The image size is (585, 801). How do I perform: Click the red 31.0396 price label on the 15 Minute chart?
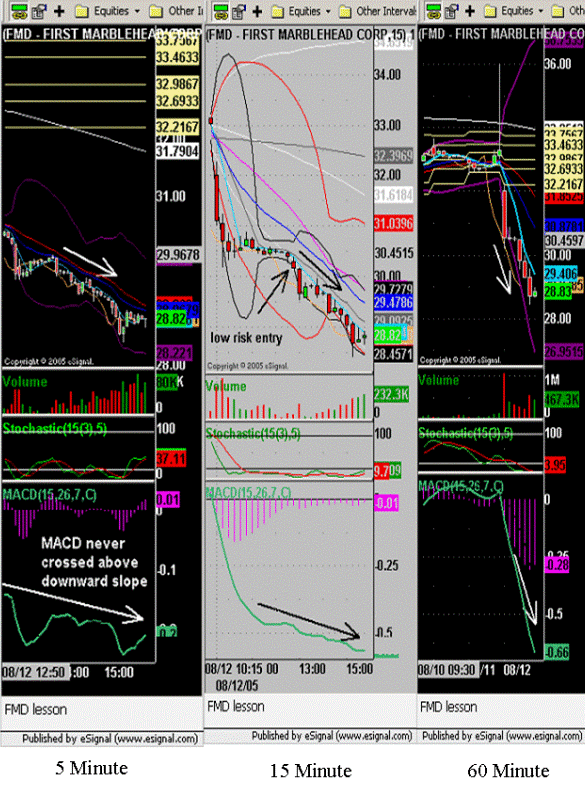click(x=393, y=223)
